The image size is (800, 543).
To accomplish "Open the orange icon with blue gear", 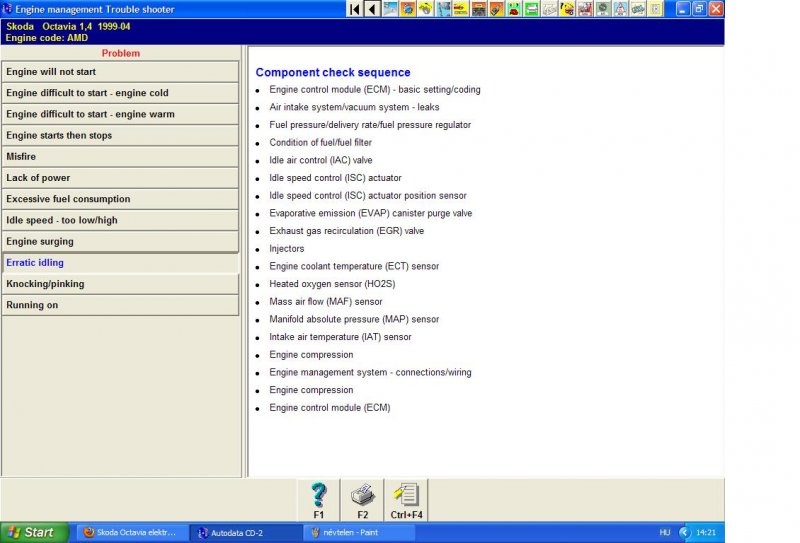I will point(408,9).
